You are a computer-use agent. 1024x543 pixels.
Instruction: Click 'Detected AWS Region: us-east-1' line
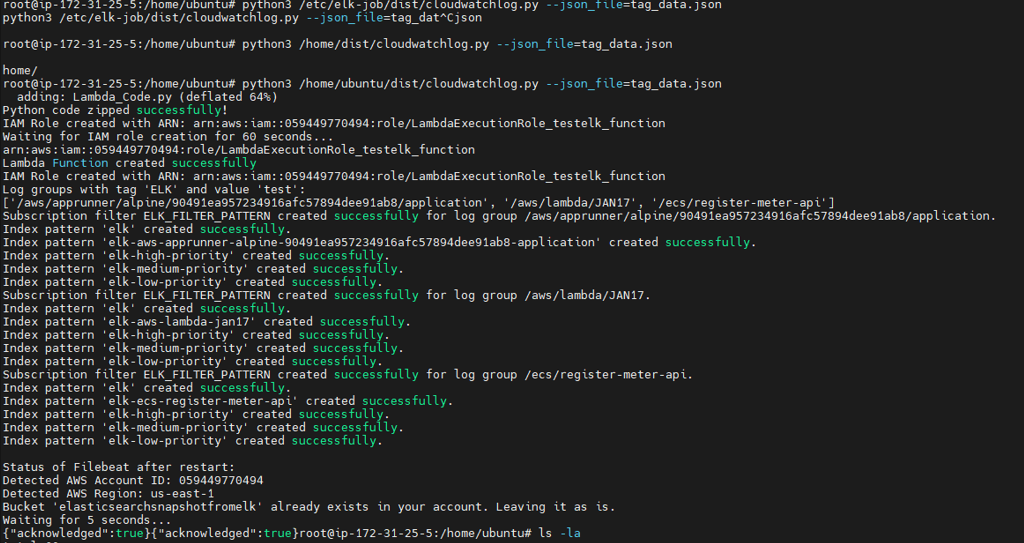coord(108,493)
